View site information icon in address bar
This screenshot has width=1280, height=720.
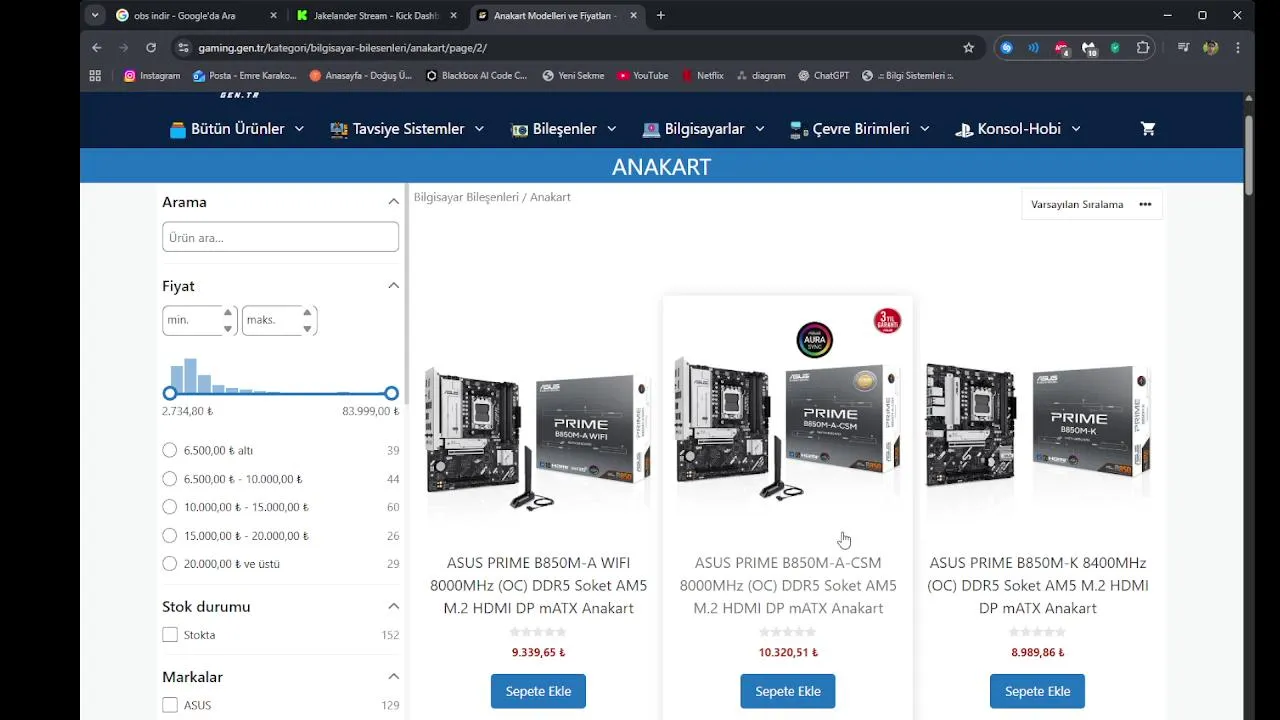click(x=183, y=48)
